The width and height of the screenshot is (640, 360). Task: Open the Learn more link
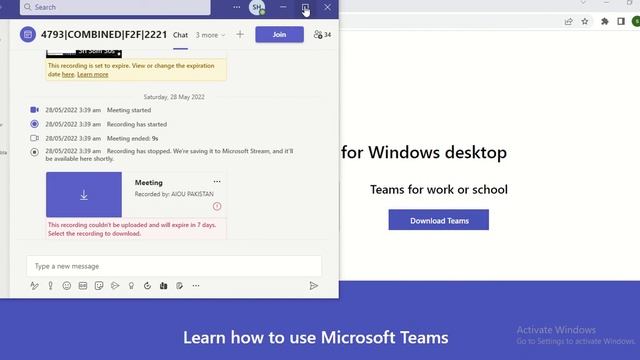coord(93,74)
